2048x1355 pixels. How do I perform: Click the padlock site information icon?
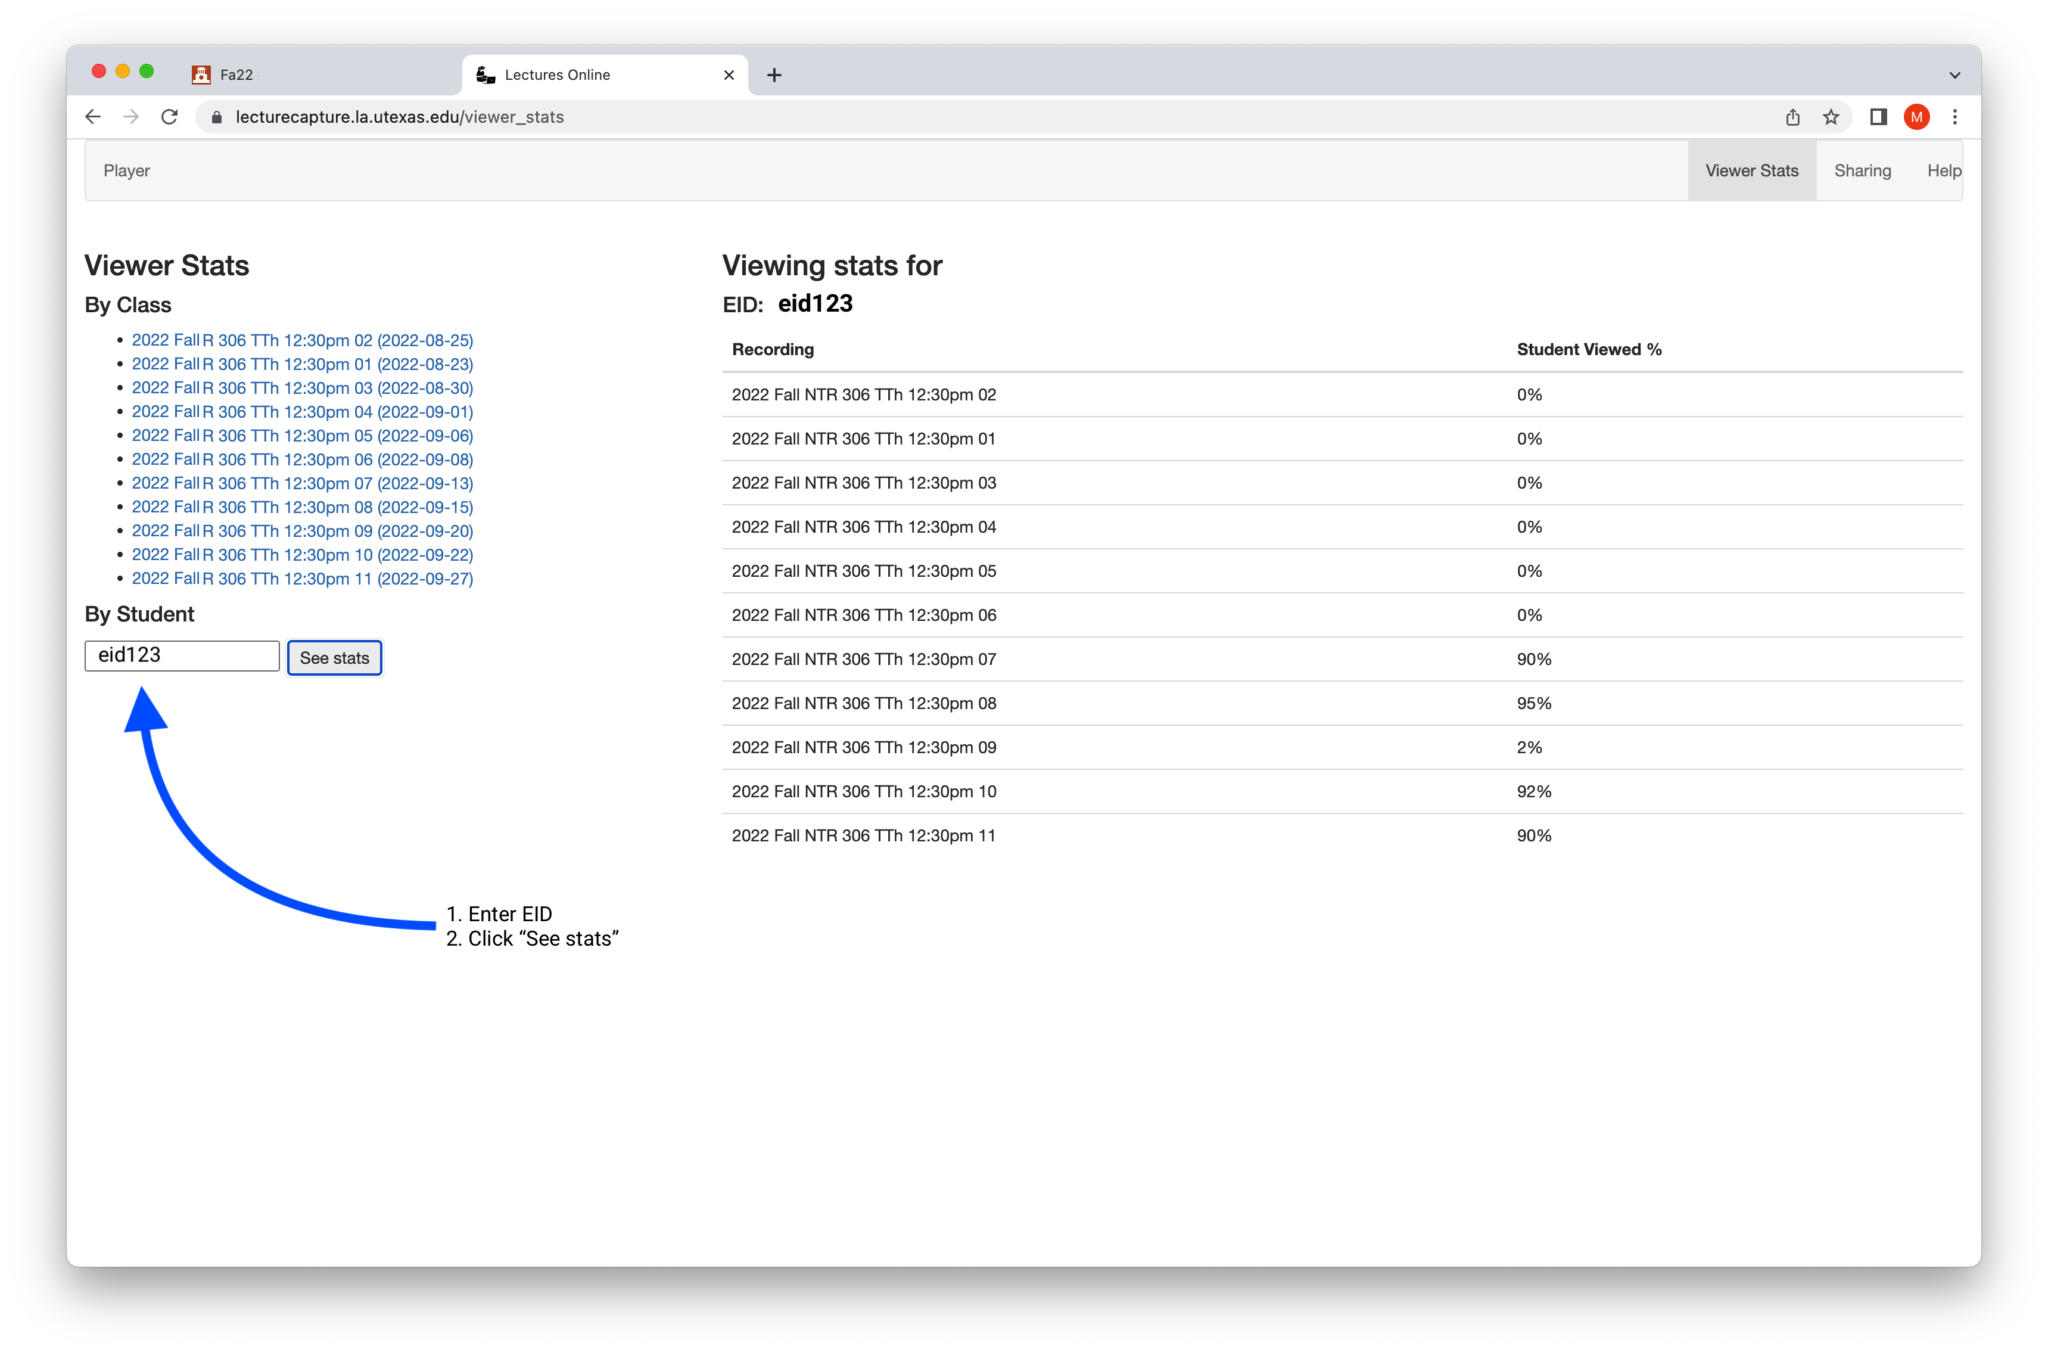pos(215,117)
